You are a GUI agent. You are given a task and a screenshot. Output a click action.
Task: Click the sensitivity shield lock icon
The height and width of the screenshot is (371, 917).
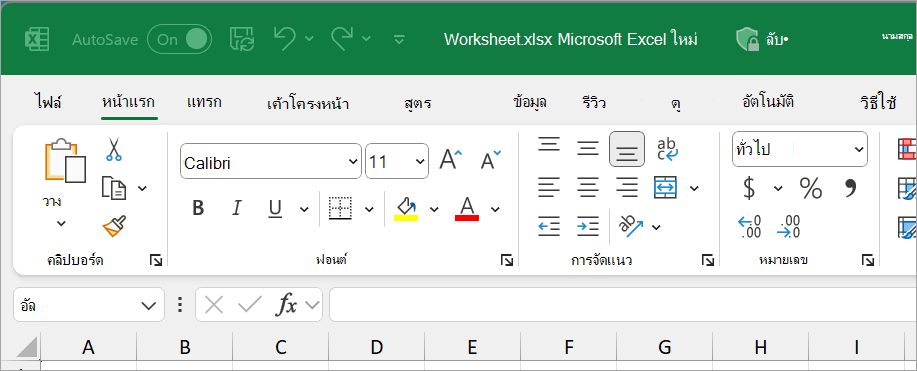(747, 39)
